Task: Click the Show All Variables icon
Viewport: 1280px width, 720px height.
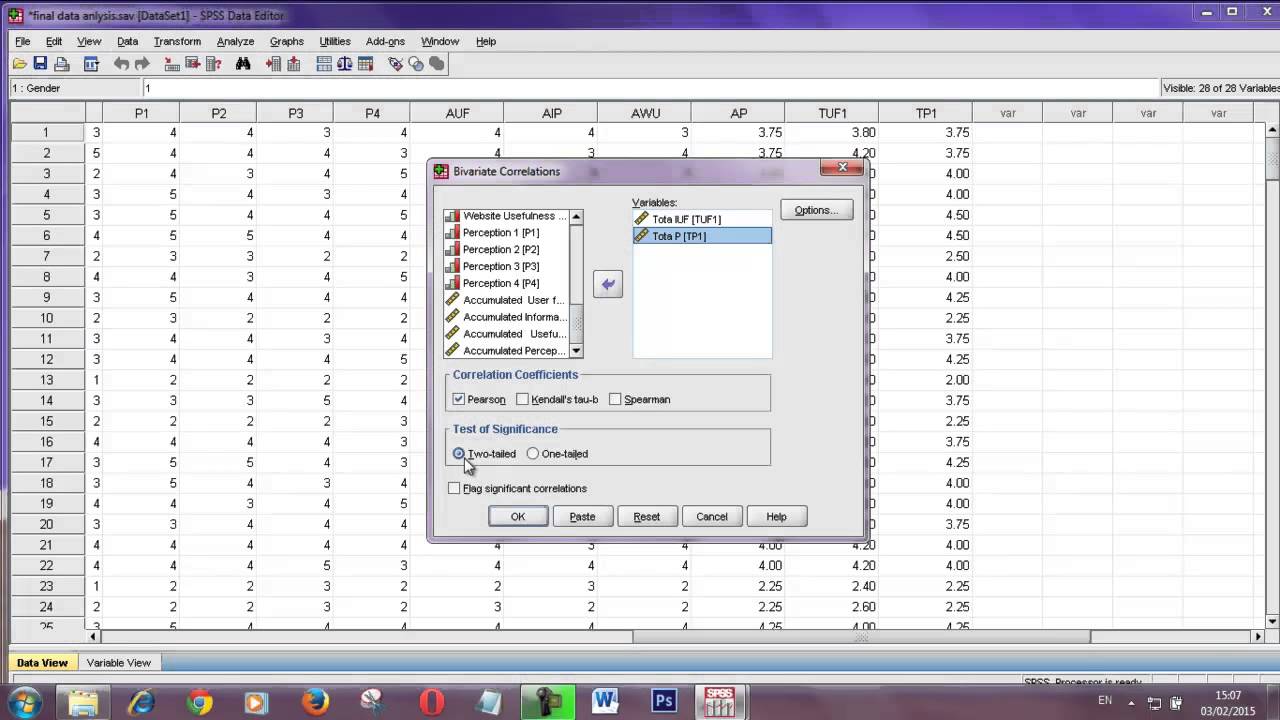Action: coord(437,63)
